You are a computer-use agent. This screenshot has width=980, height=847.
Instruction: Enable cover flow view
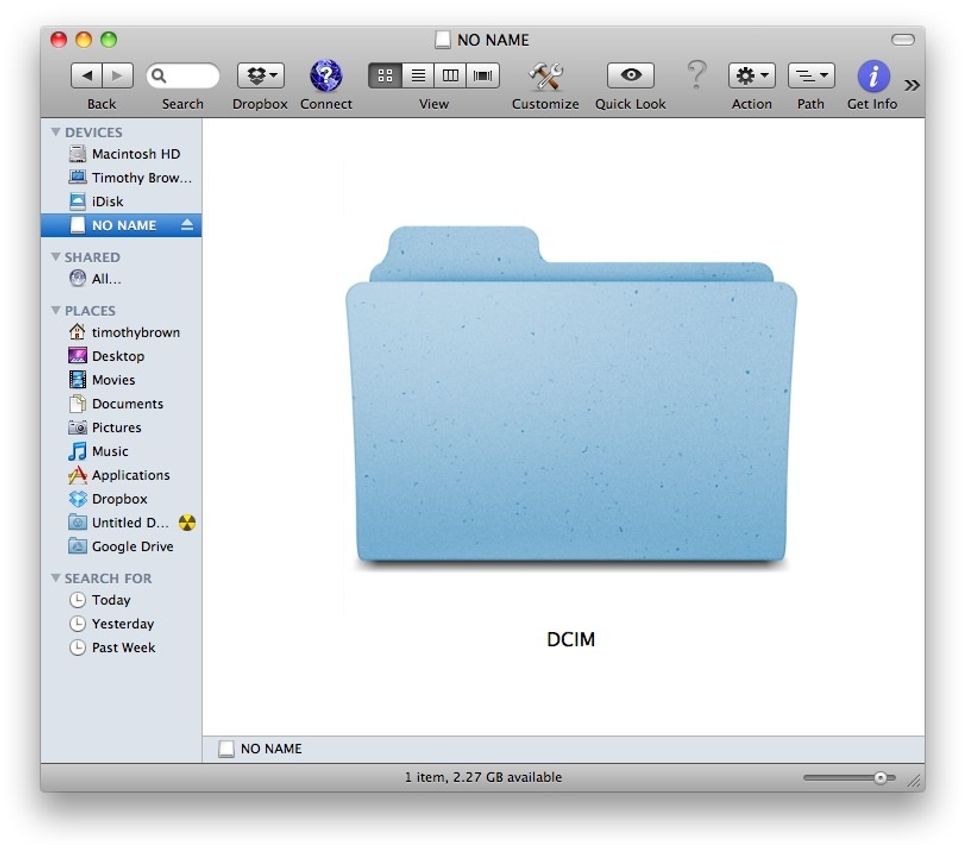pos(482,74)
